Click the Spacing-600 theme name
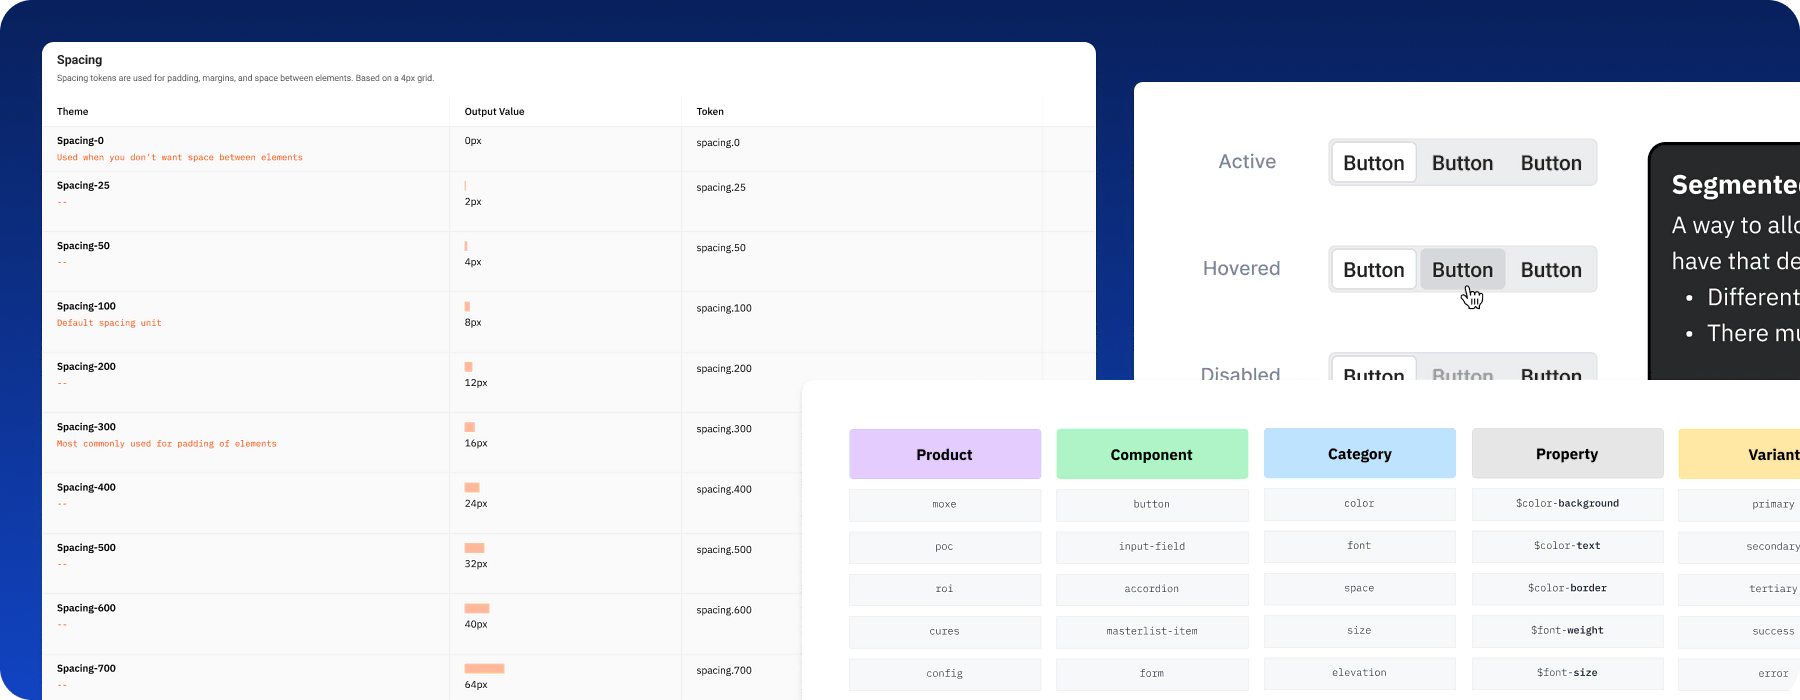 click(86, 608)
